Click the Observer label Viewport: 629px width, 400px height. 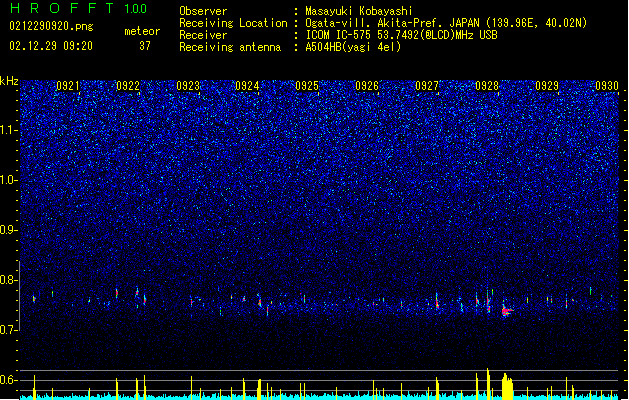203,11
